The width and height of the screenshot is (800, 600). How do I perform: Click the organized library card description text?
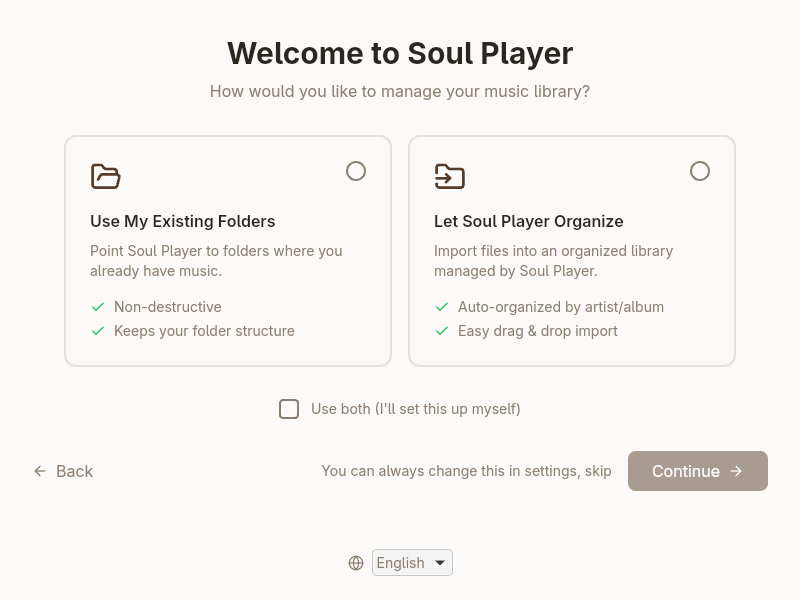[x=553, y=261]
